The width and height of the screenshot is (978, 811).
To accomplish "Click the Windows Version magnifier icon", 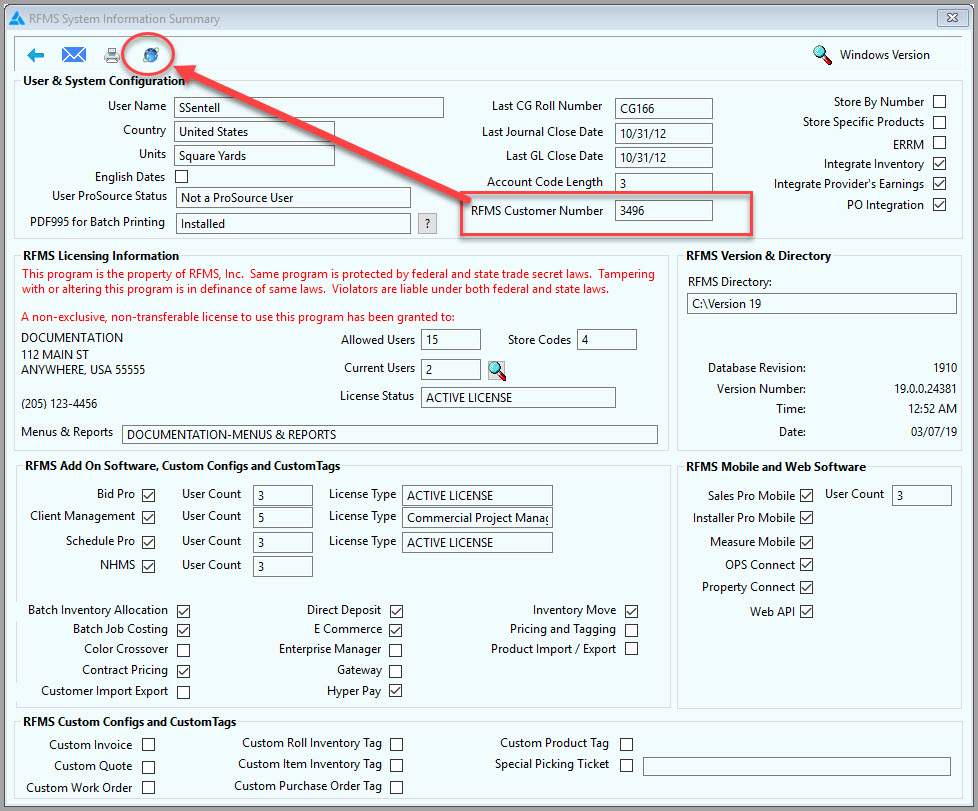I will pos(822,55).
